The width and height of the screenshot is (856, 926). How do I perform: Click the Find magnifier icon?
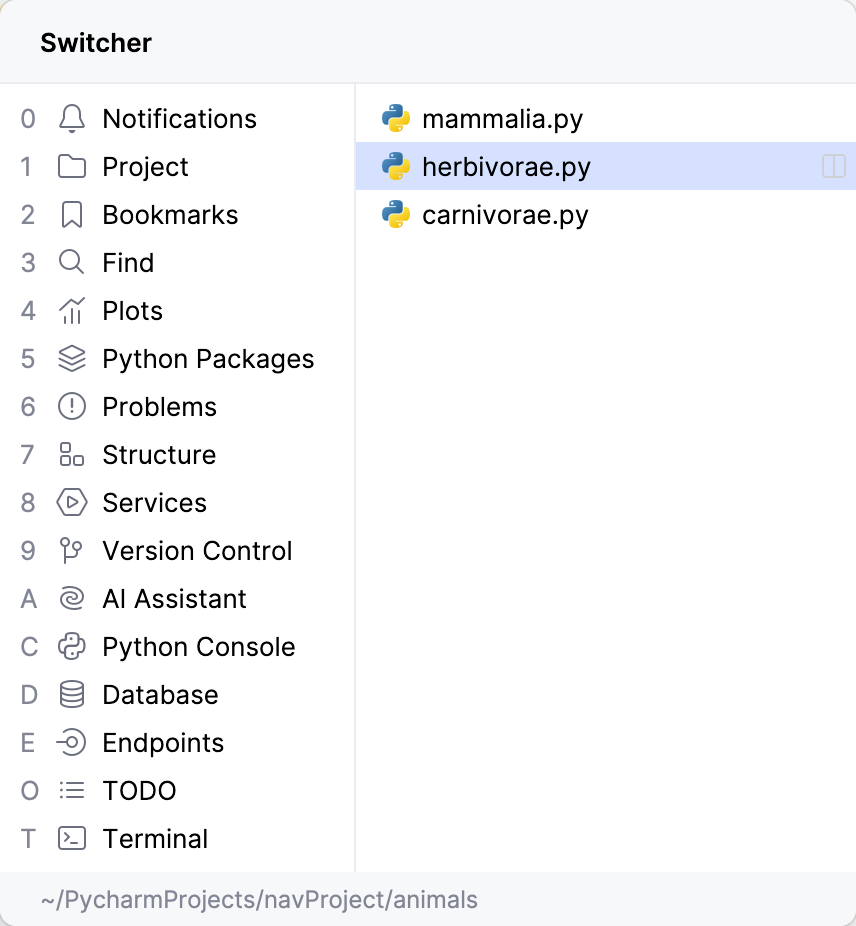pyautogui.click(x=72, y=263)
